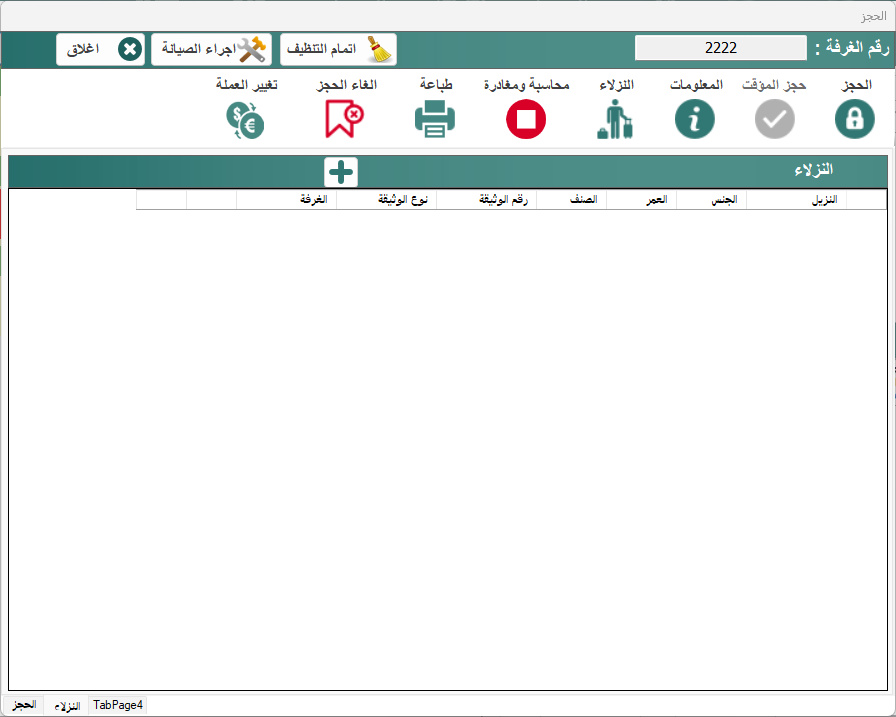Open the النزلاء guest with luggage icon
This screenshot has height=717, width=896.
pos(615,119)
